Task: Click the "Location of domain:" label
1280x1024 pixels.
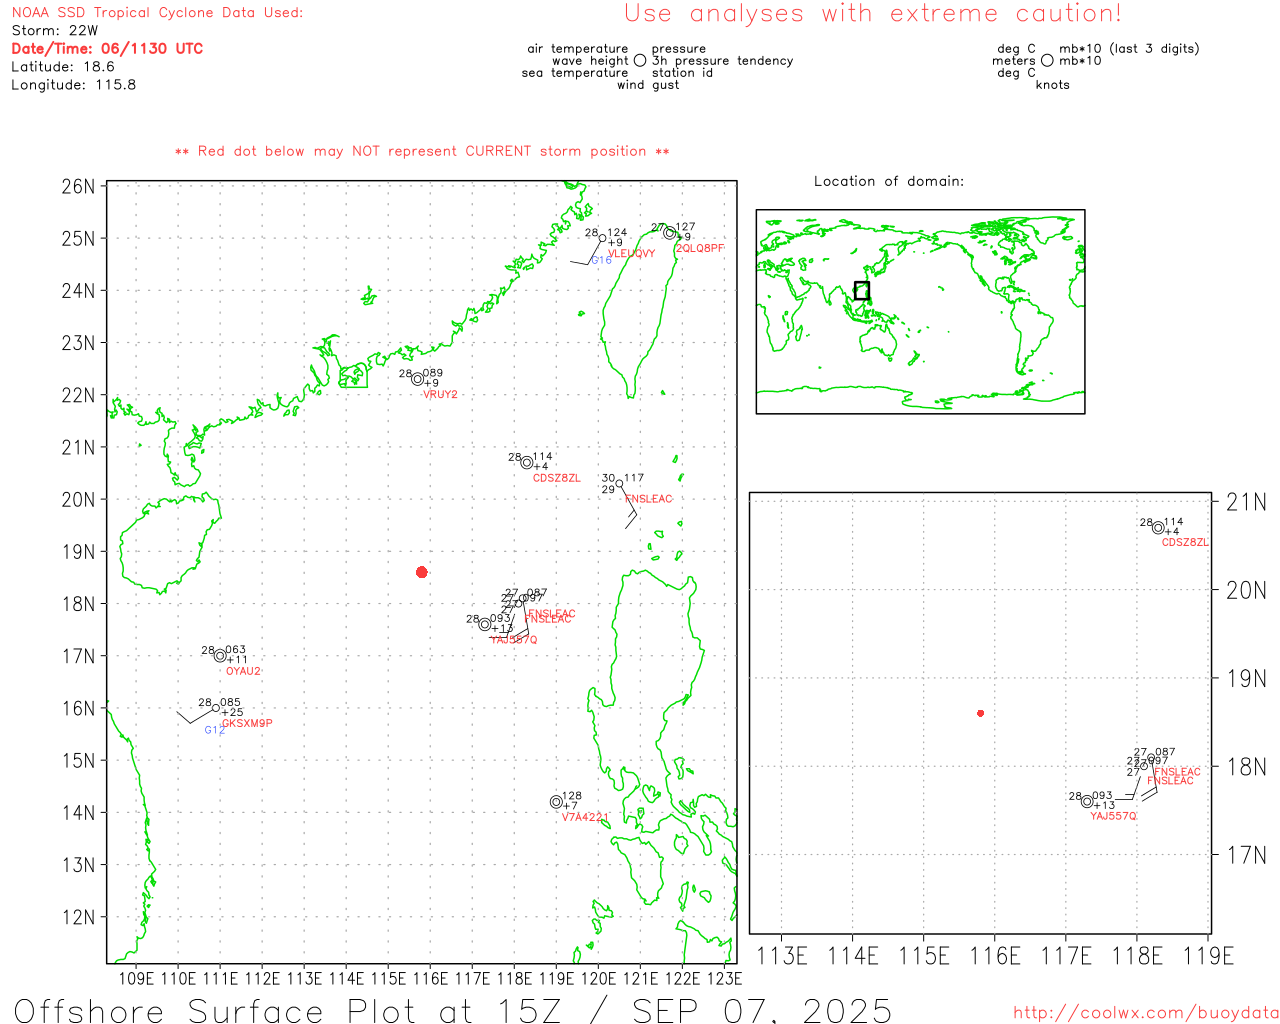Action: (x=889, y=181)
